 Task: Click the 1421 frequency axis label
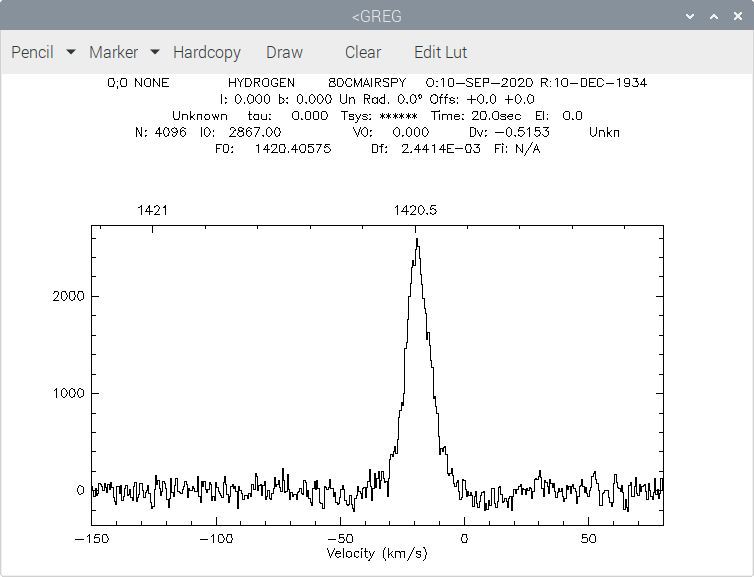(152, 210)
